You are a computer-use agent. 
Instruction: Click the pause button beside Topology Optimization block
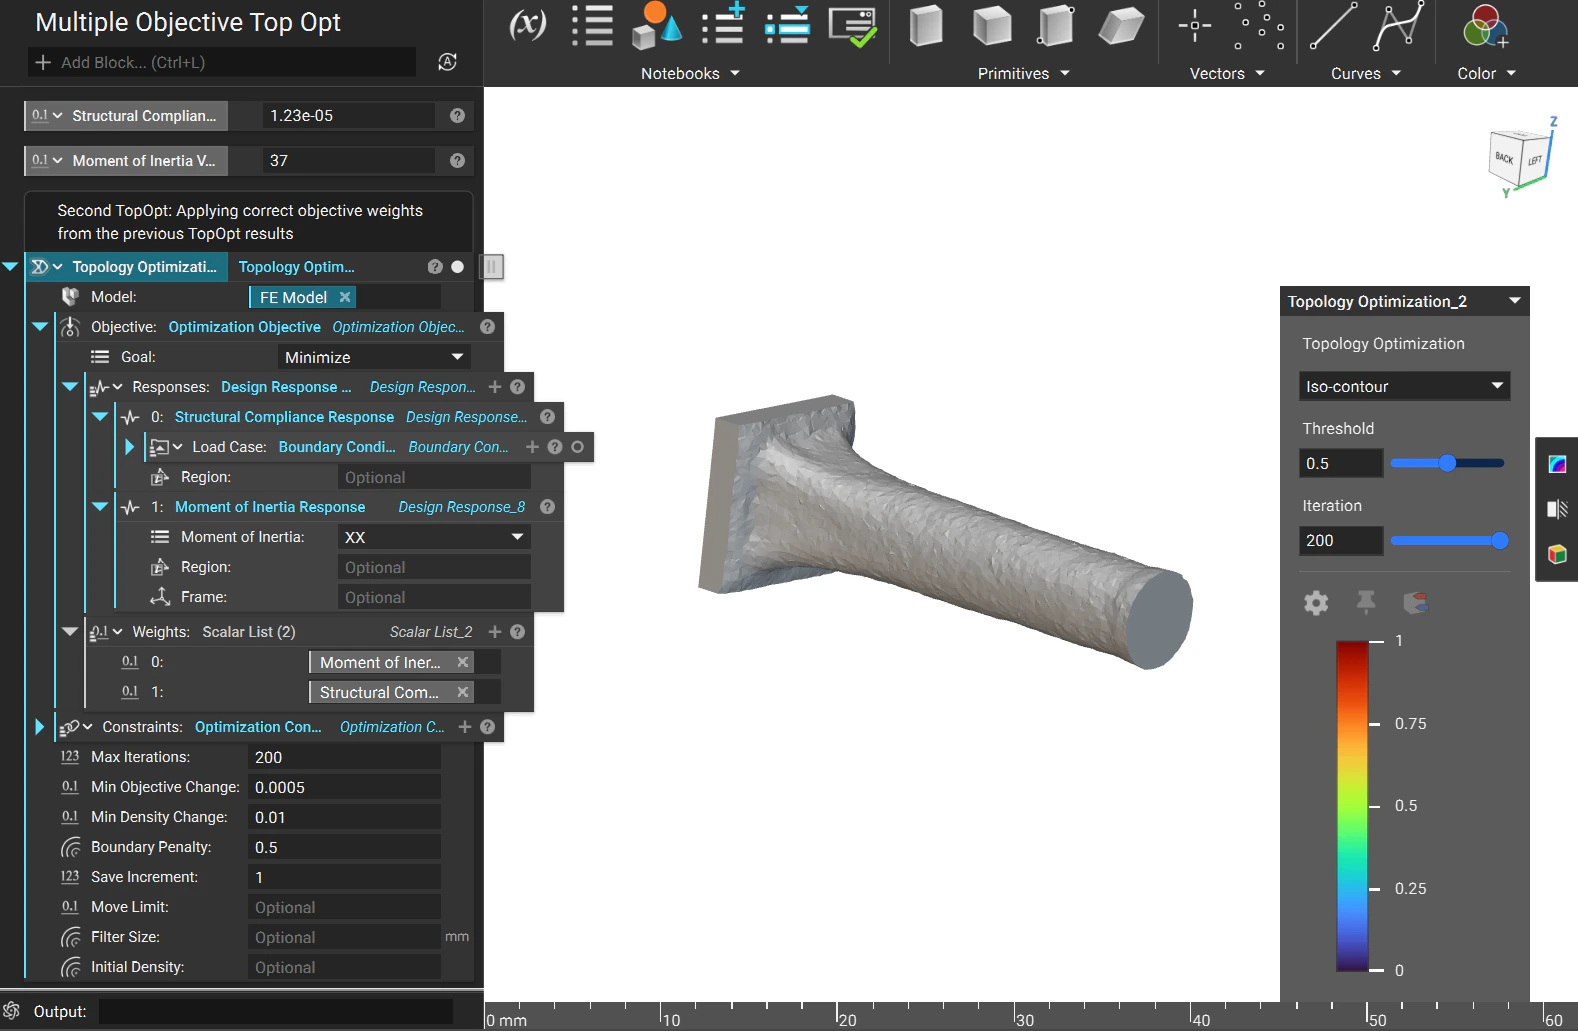(x=491, y=267)
